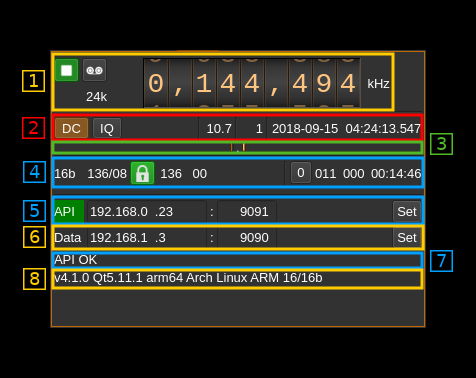Reset event counts with the 0 button
This screenshot has width=476, height=378.
tap(301, 173)
